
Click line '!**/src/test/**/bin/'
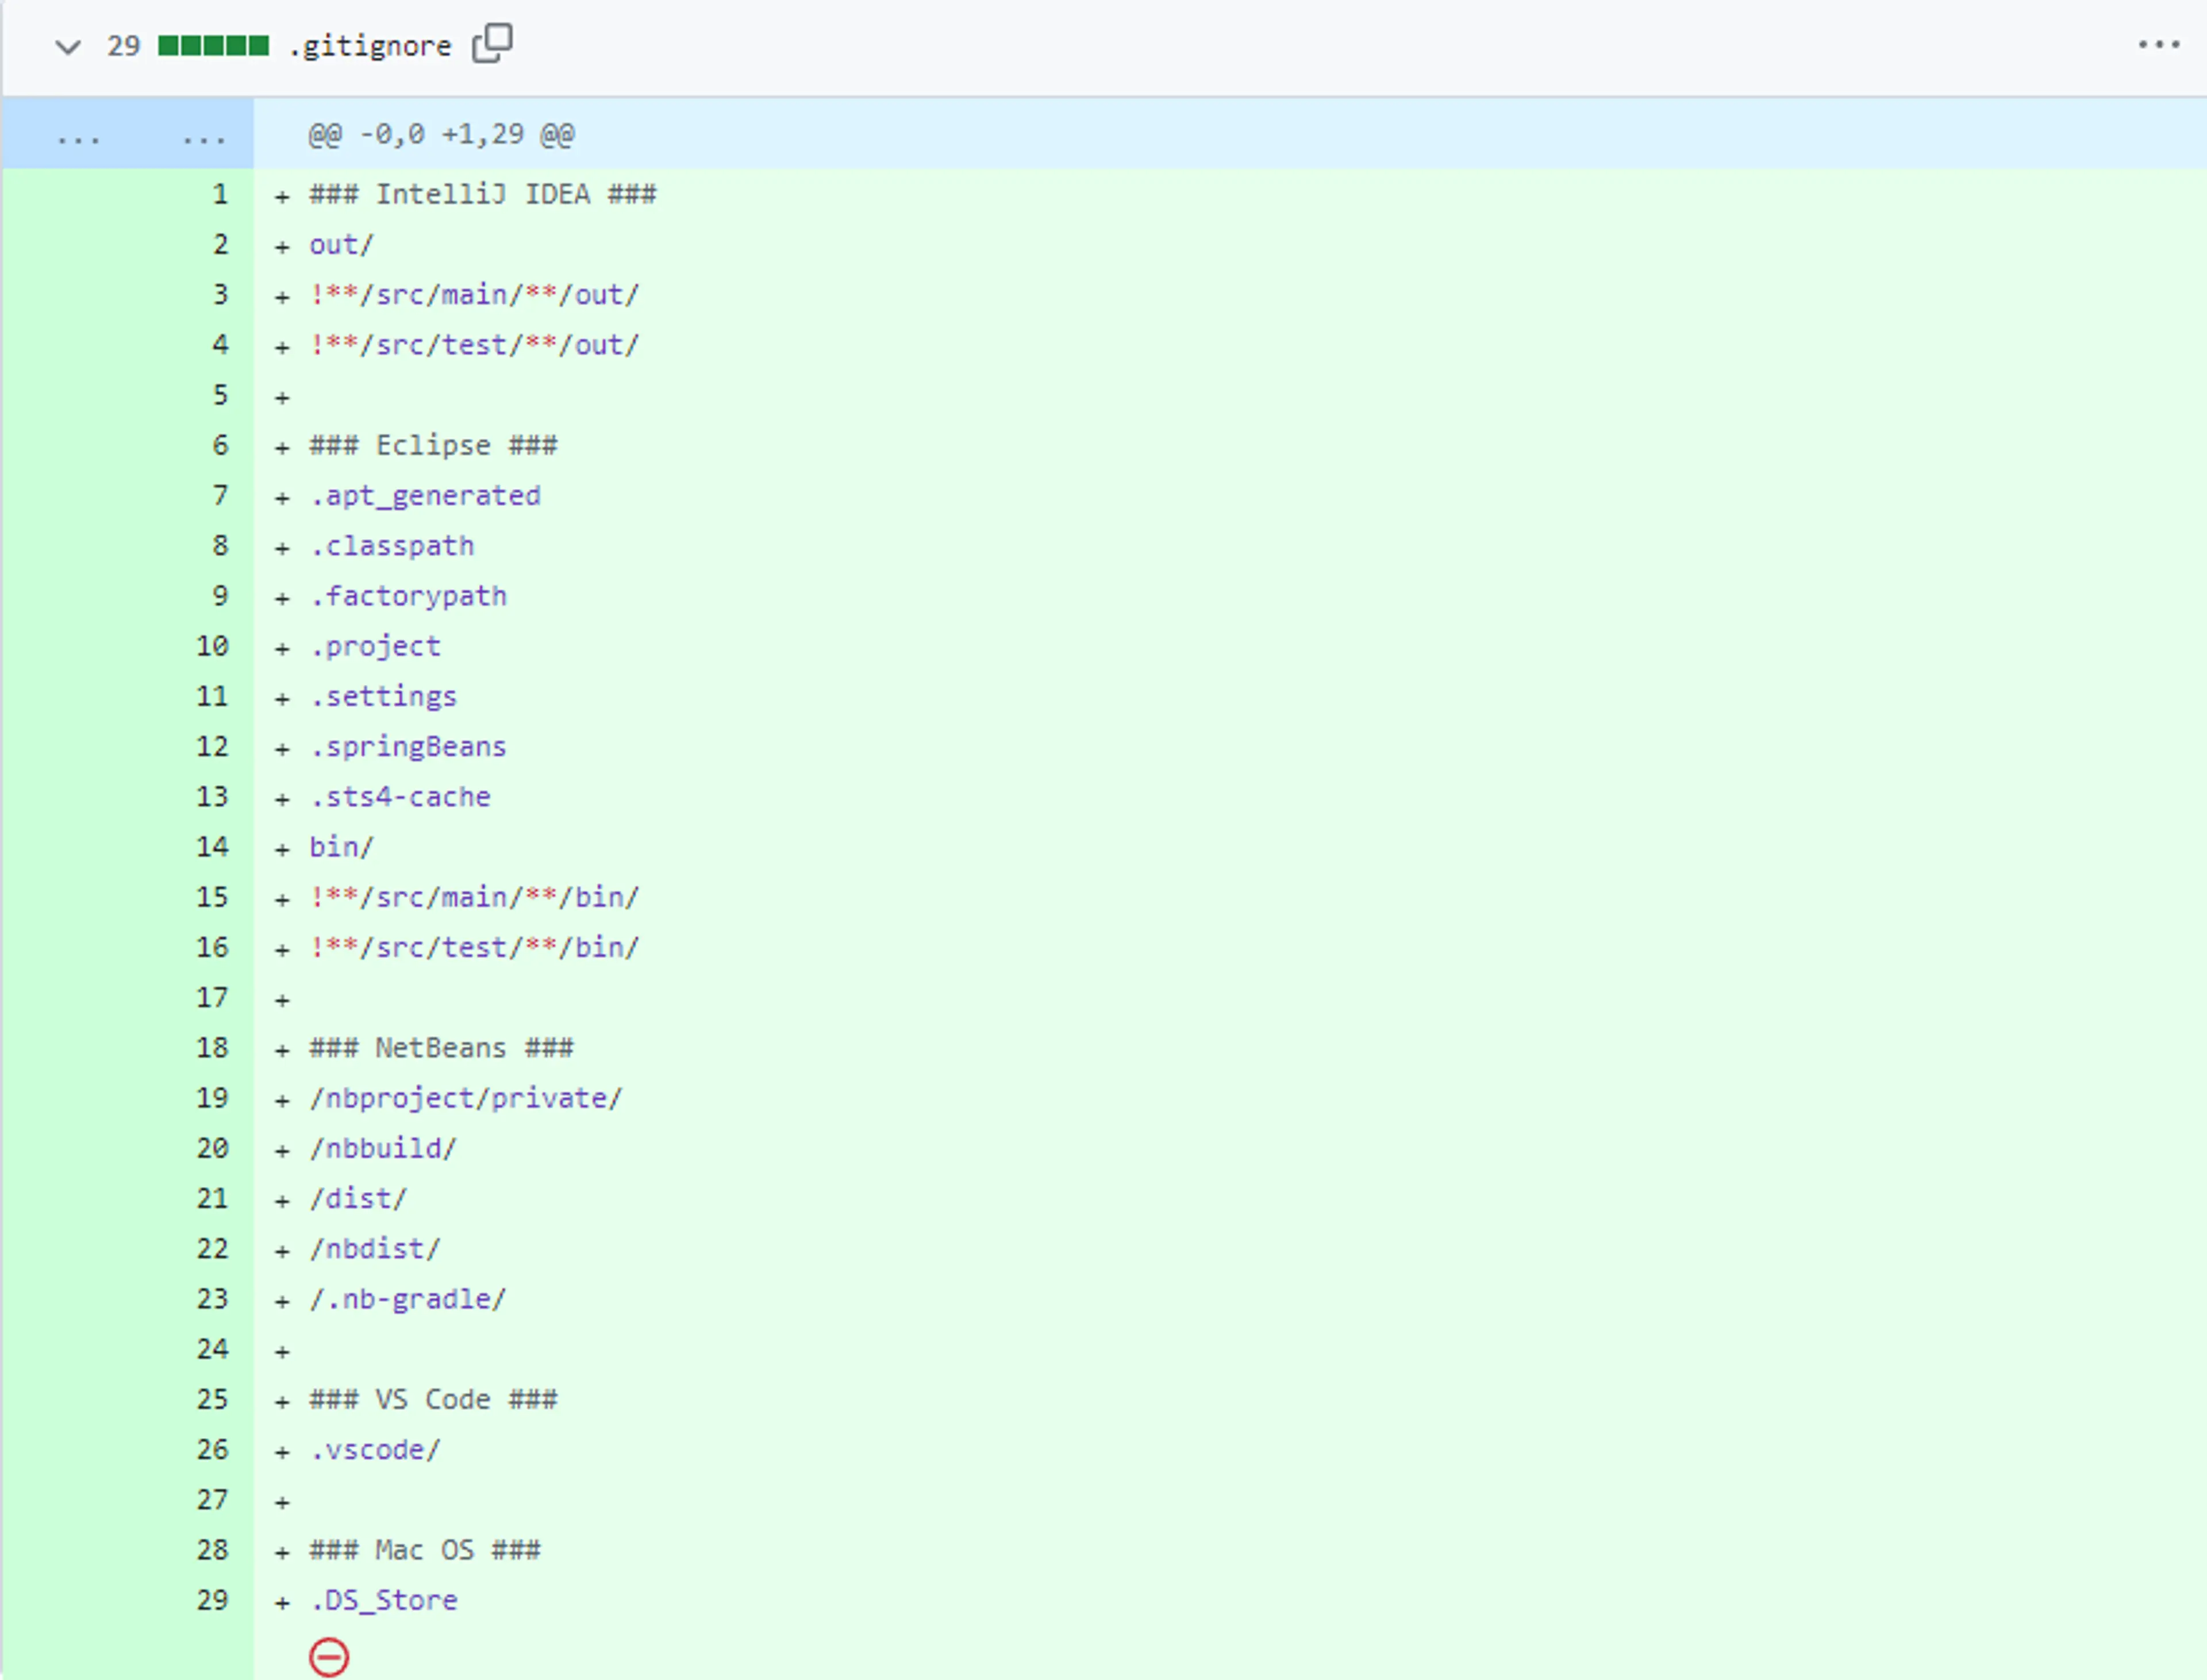pos(474,947)
